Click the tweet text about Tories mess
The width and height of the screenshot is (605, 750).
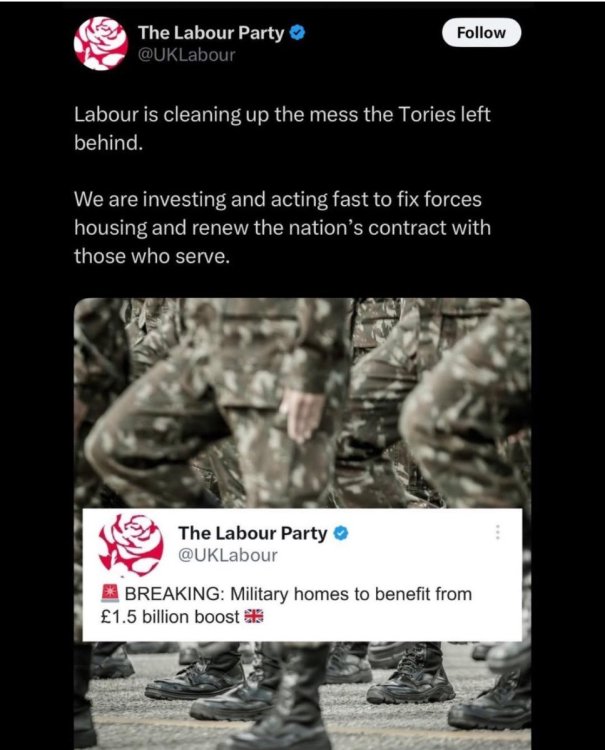click(282, 128)
